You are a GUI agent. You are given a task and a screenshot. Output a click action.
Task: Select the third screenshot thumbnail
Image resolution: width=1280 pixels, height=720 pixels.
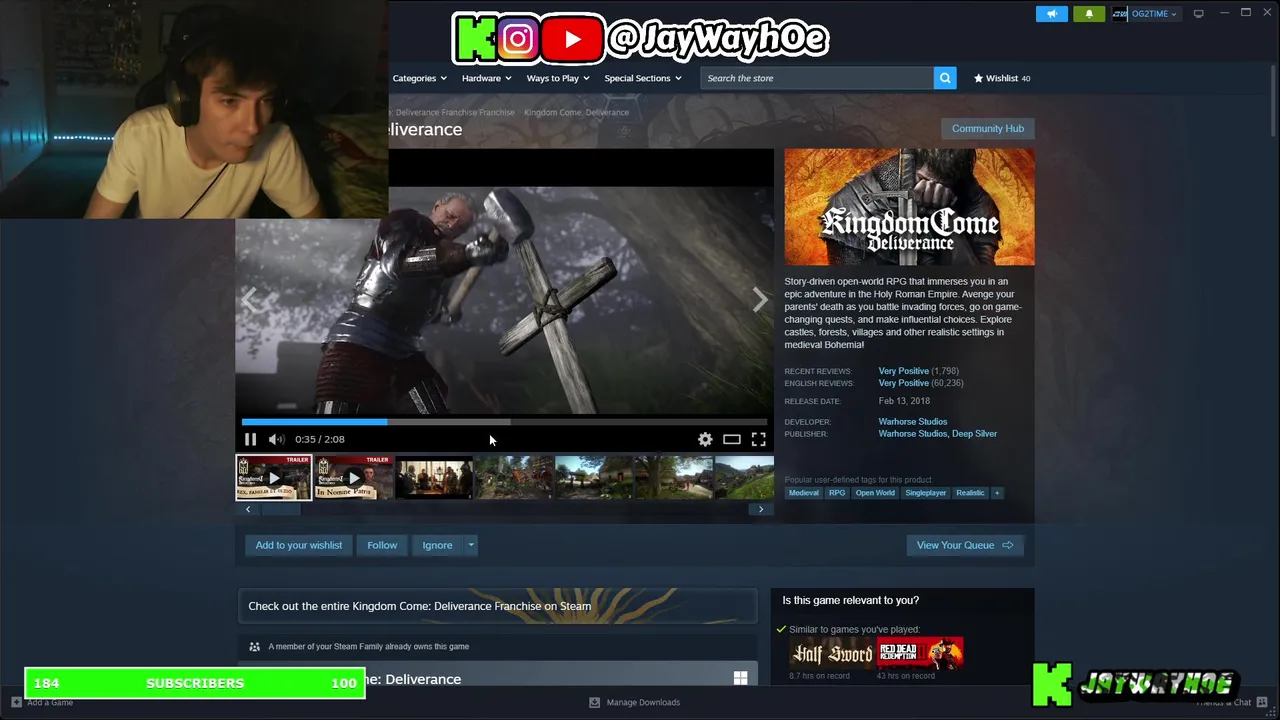pyautogui.click(x=433, y=477)
